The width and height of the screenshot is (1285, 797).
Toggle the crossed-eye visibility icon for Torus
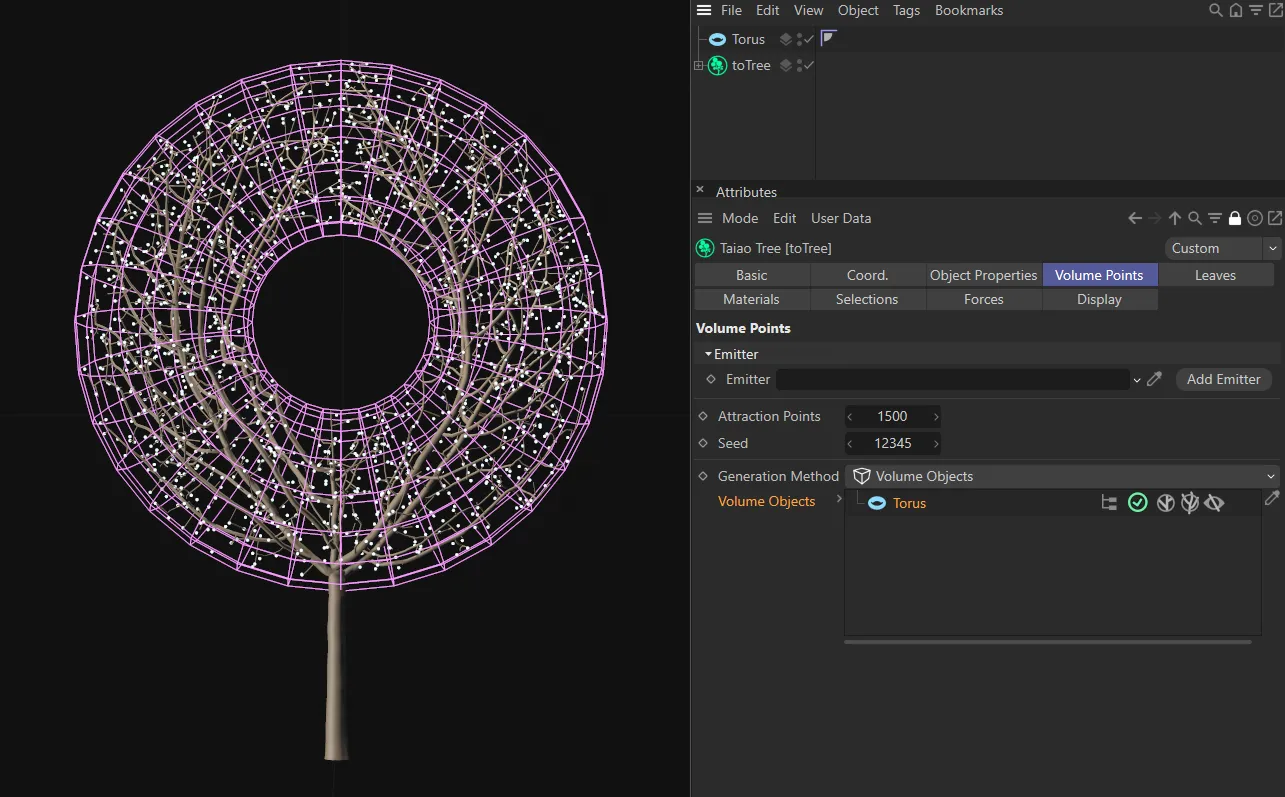point(1214,503)
